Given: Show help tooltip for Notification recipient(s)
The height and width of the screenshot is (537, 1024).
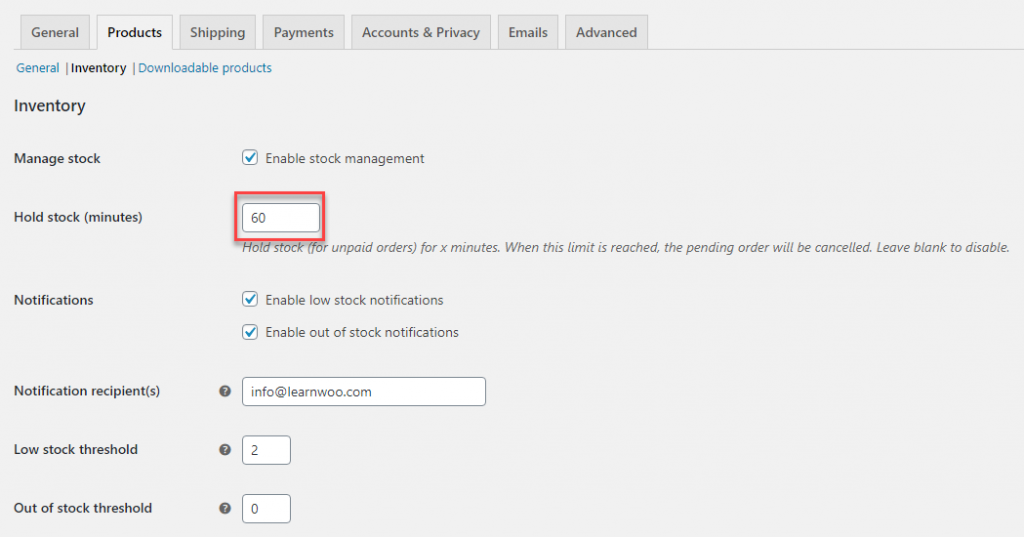Looking at the screenshot, I should click(225, 391).
